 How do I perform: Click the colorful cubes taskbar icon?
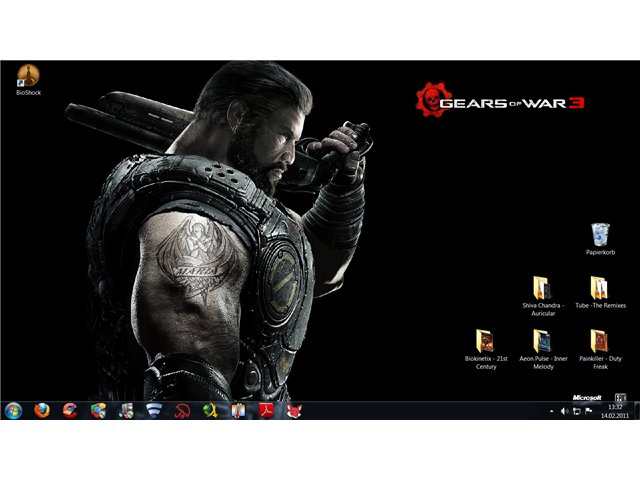click(x=98, y=411)
